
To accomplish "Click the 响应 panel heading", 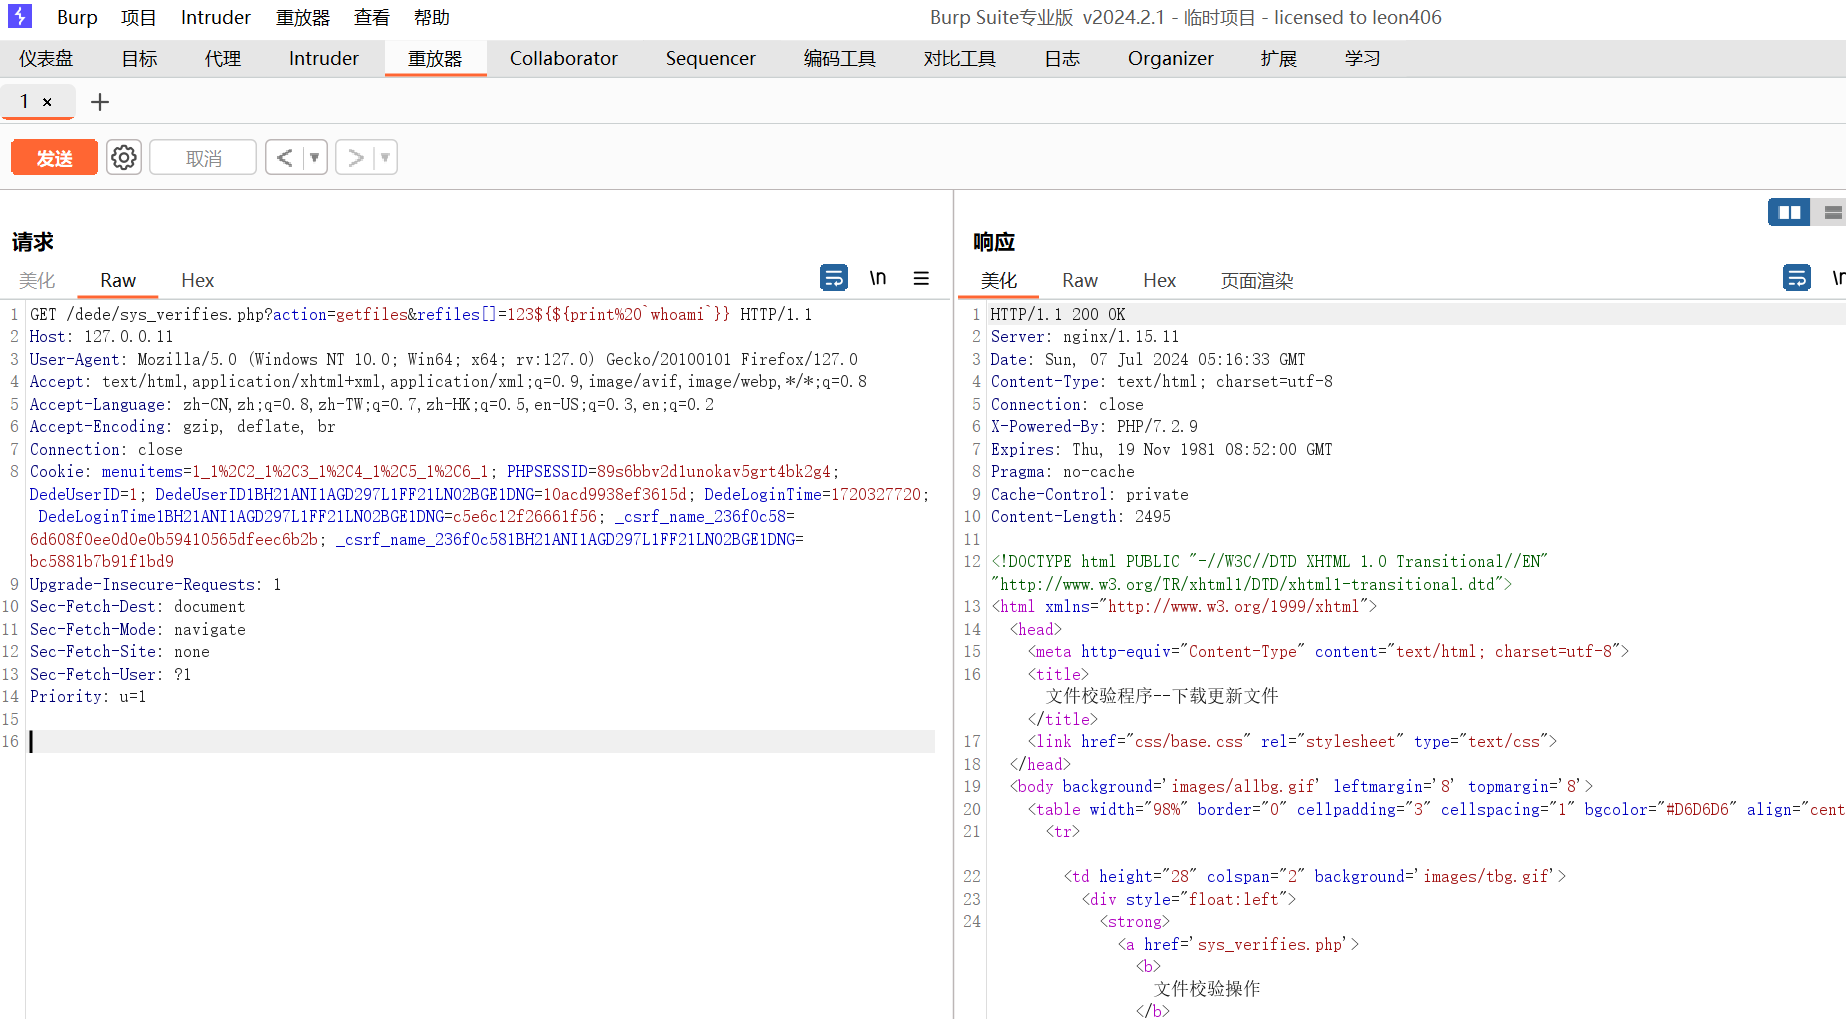I will pyautogui.click(x=994, y=242).
